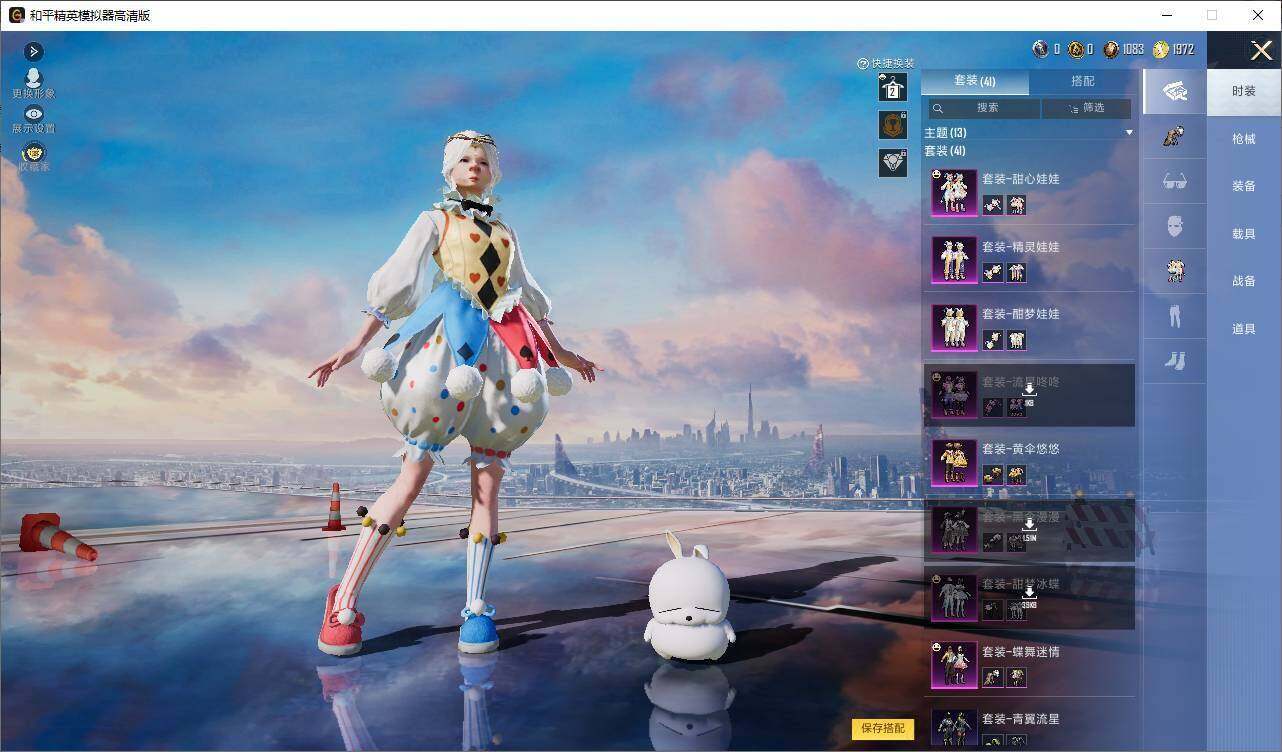Viewport: 1282px width, 752px height.
Task: Select the locked diamond preset slot
Action: click(893, 162)
